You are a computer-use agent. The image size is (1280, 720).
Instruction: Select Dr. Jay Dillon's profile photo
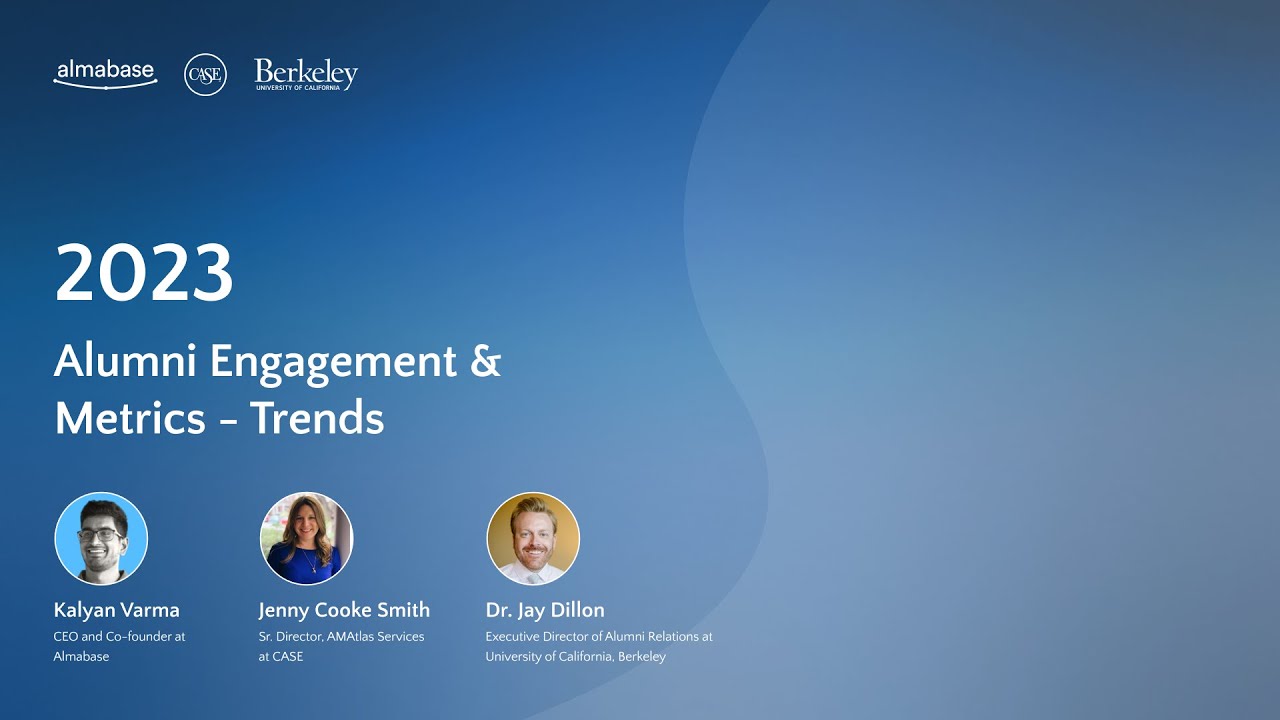coord(533,538)
